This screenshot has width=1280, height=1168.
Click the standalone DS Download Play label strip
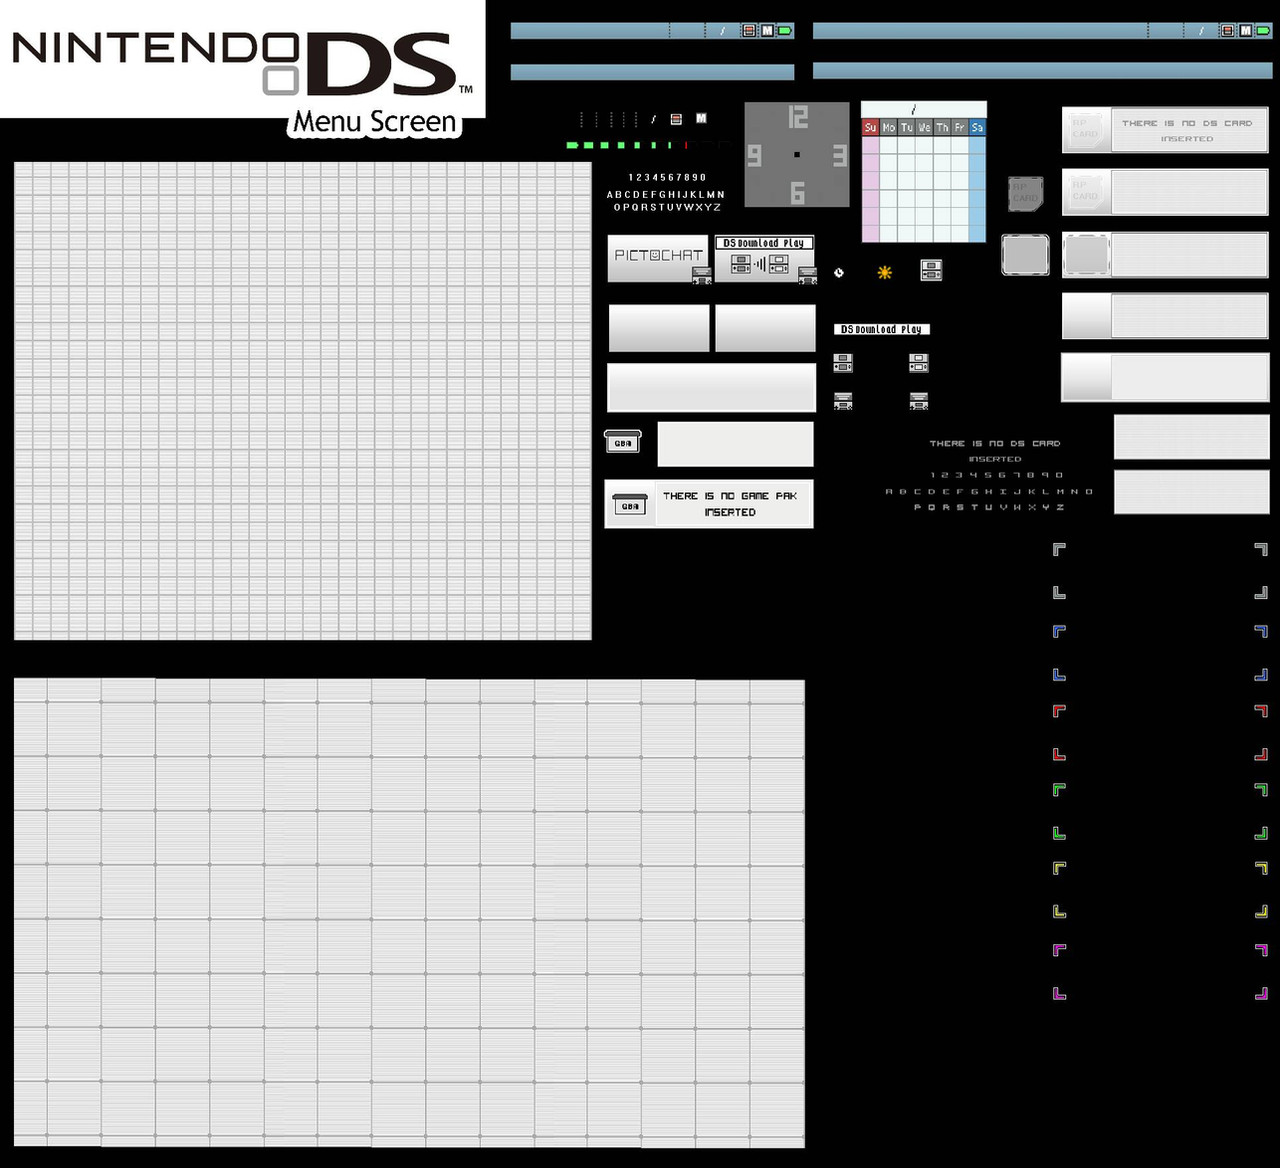coord(882,329)
